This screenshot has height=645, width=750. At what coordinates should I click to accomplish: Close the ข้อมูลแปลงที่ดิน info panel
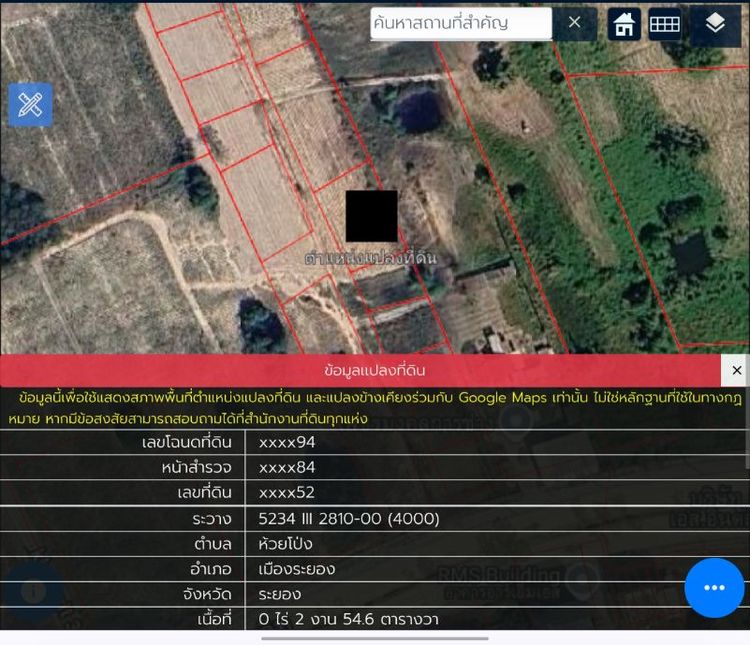737,370
